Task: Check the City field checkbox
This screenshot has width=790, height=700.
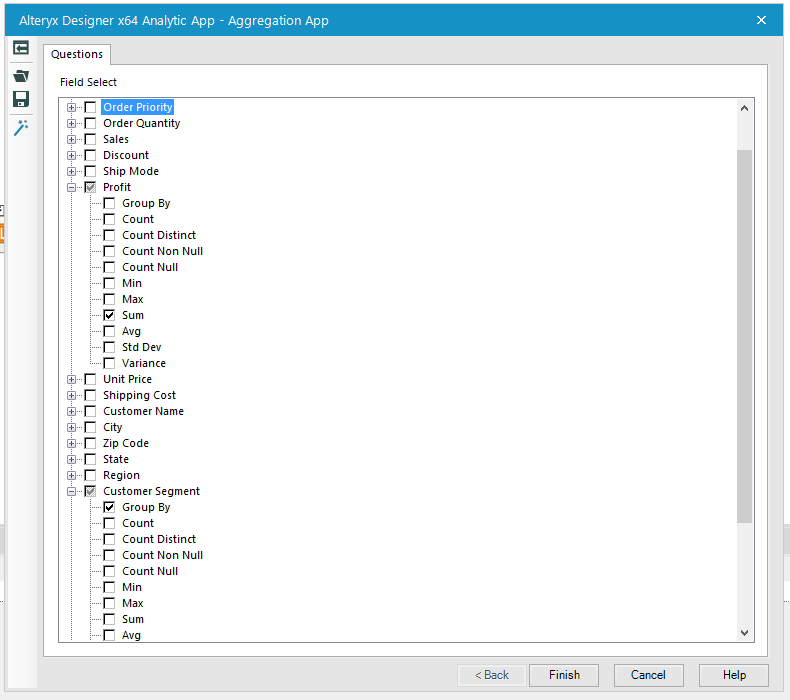Action: 91,427
